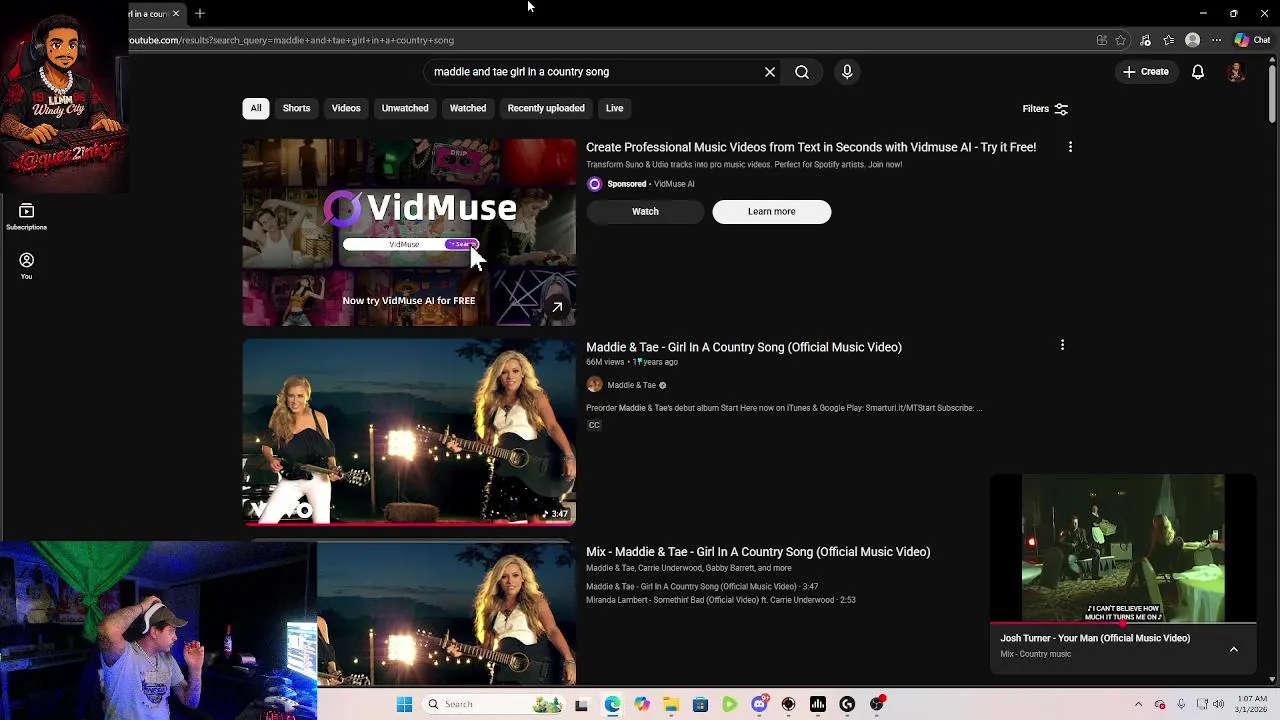The height and width of the screenshot is (720, 1280).
Task: Select the Live filter chip
Action: 614,108
